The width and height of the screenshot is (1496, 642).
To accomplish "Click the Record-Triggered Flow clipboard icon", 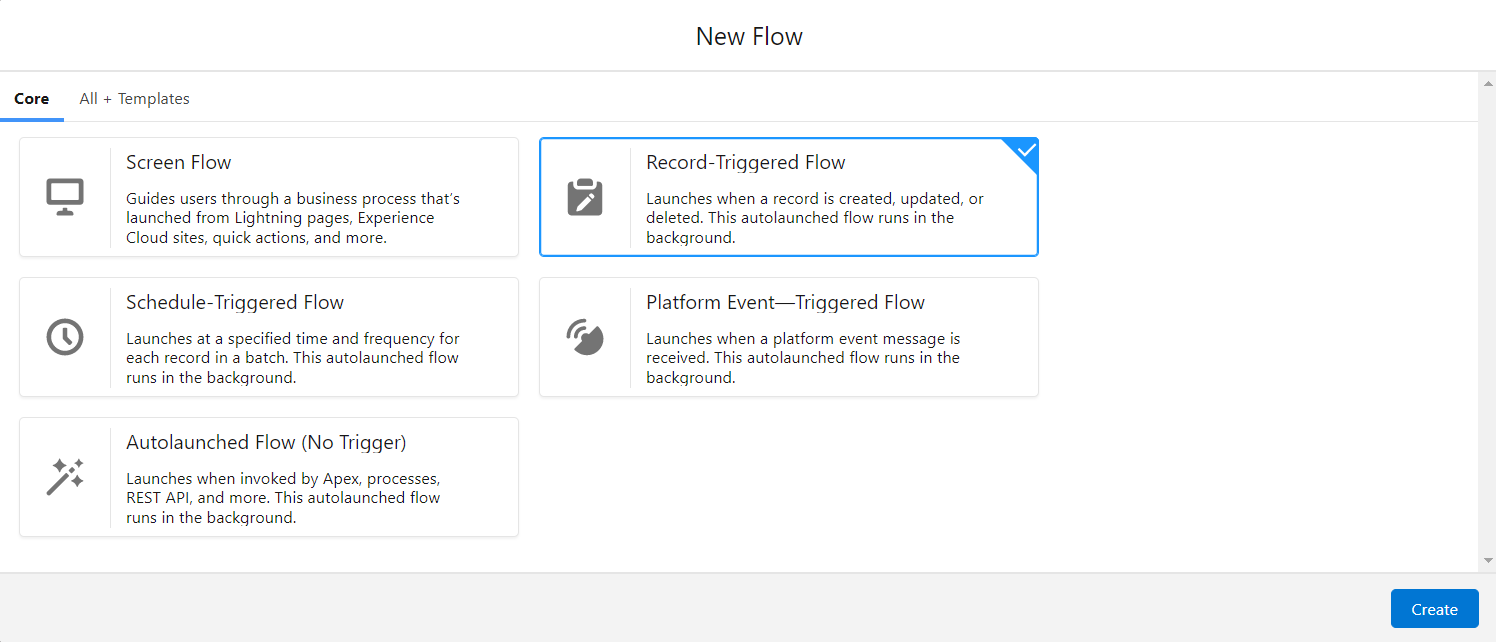I will [585, 197].
